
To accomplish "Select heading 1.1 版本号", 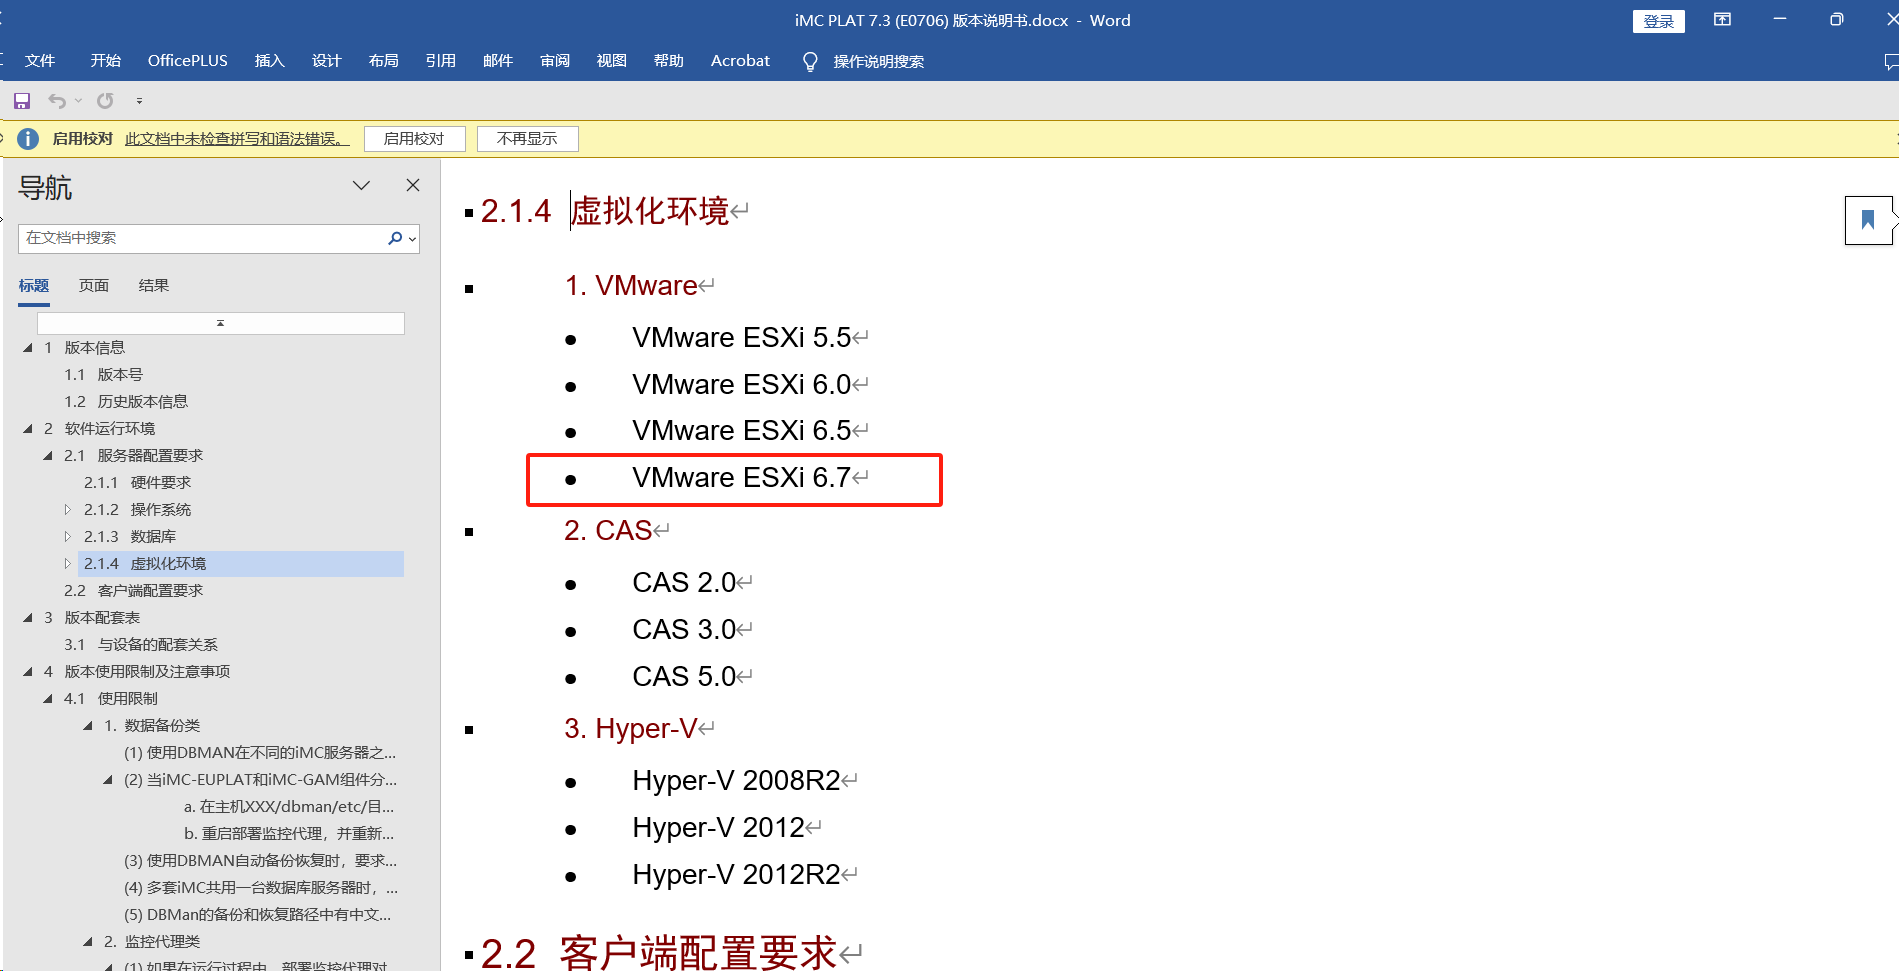I will [104, 375].
